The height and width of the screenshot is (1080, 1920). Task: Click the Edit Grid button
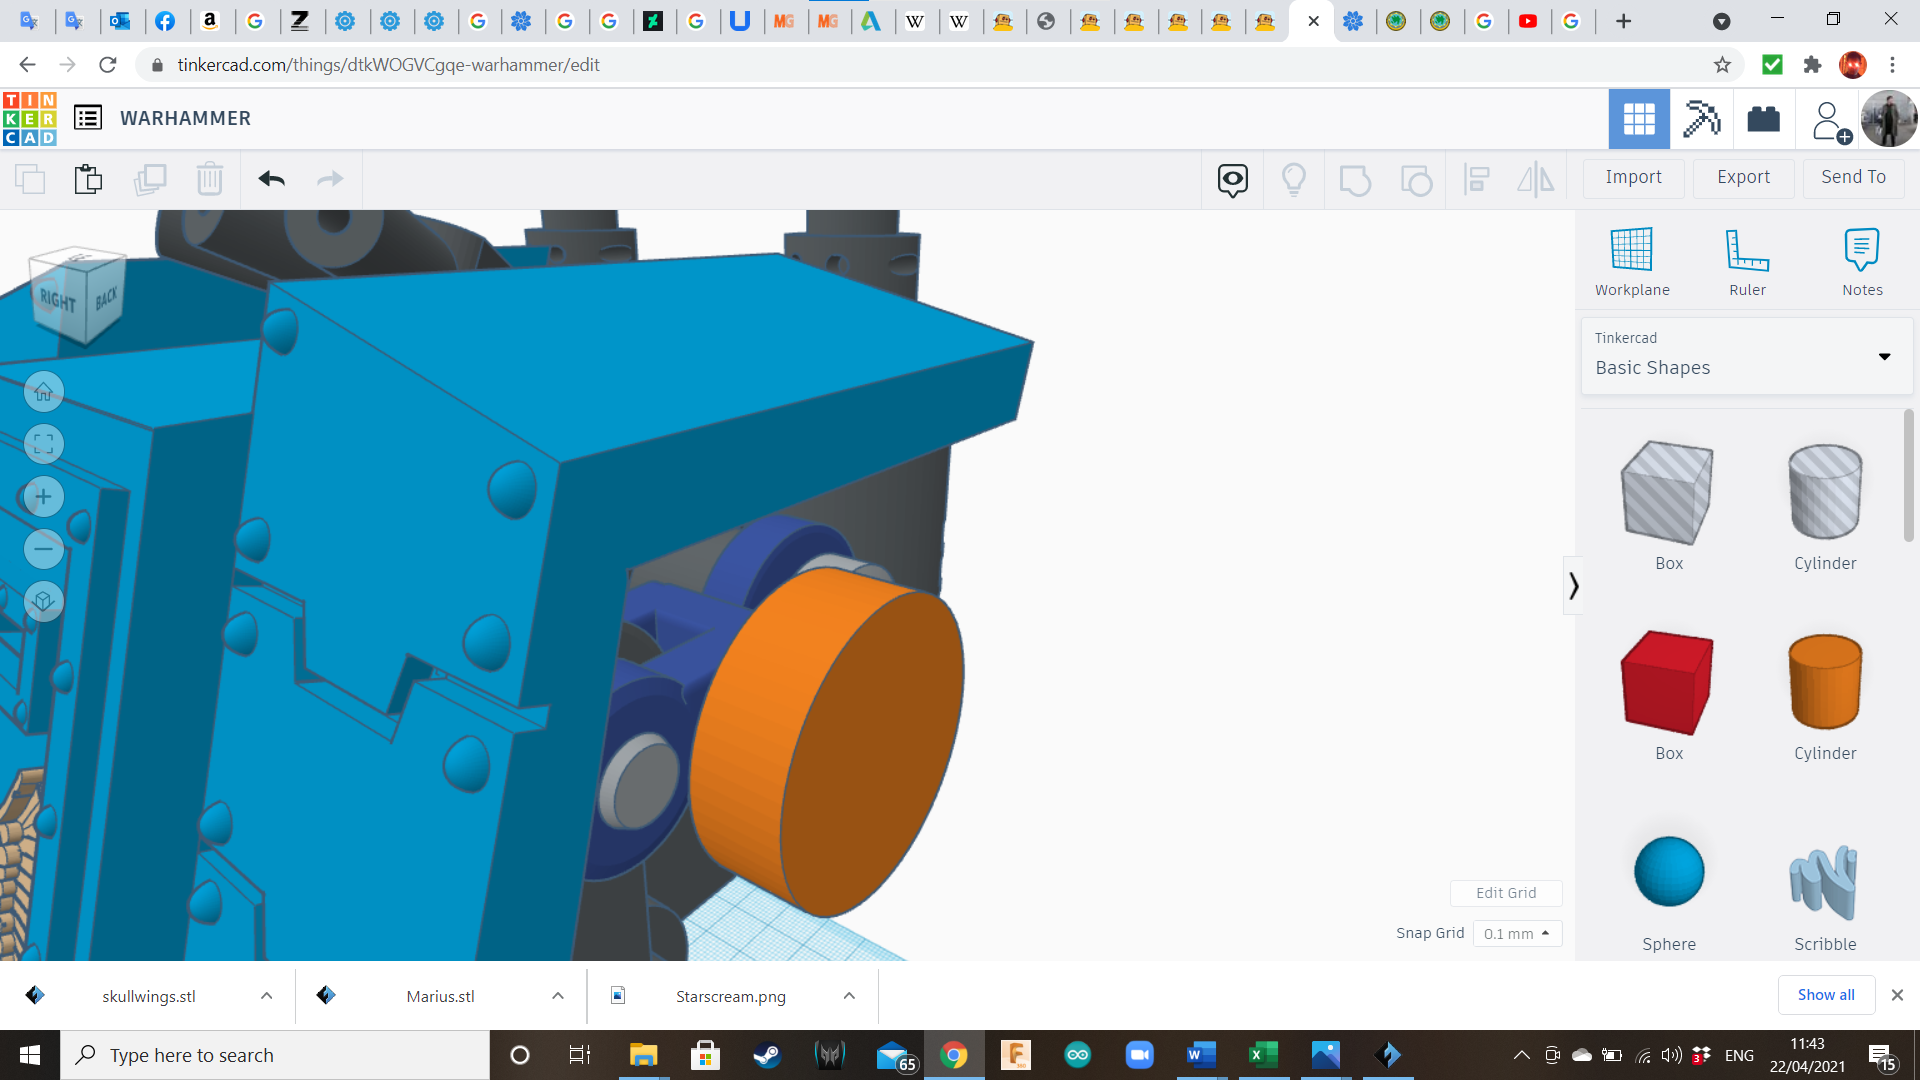click(1505, 893)
